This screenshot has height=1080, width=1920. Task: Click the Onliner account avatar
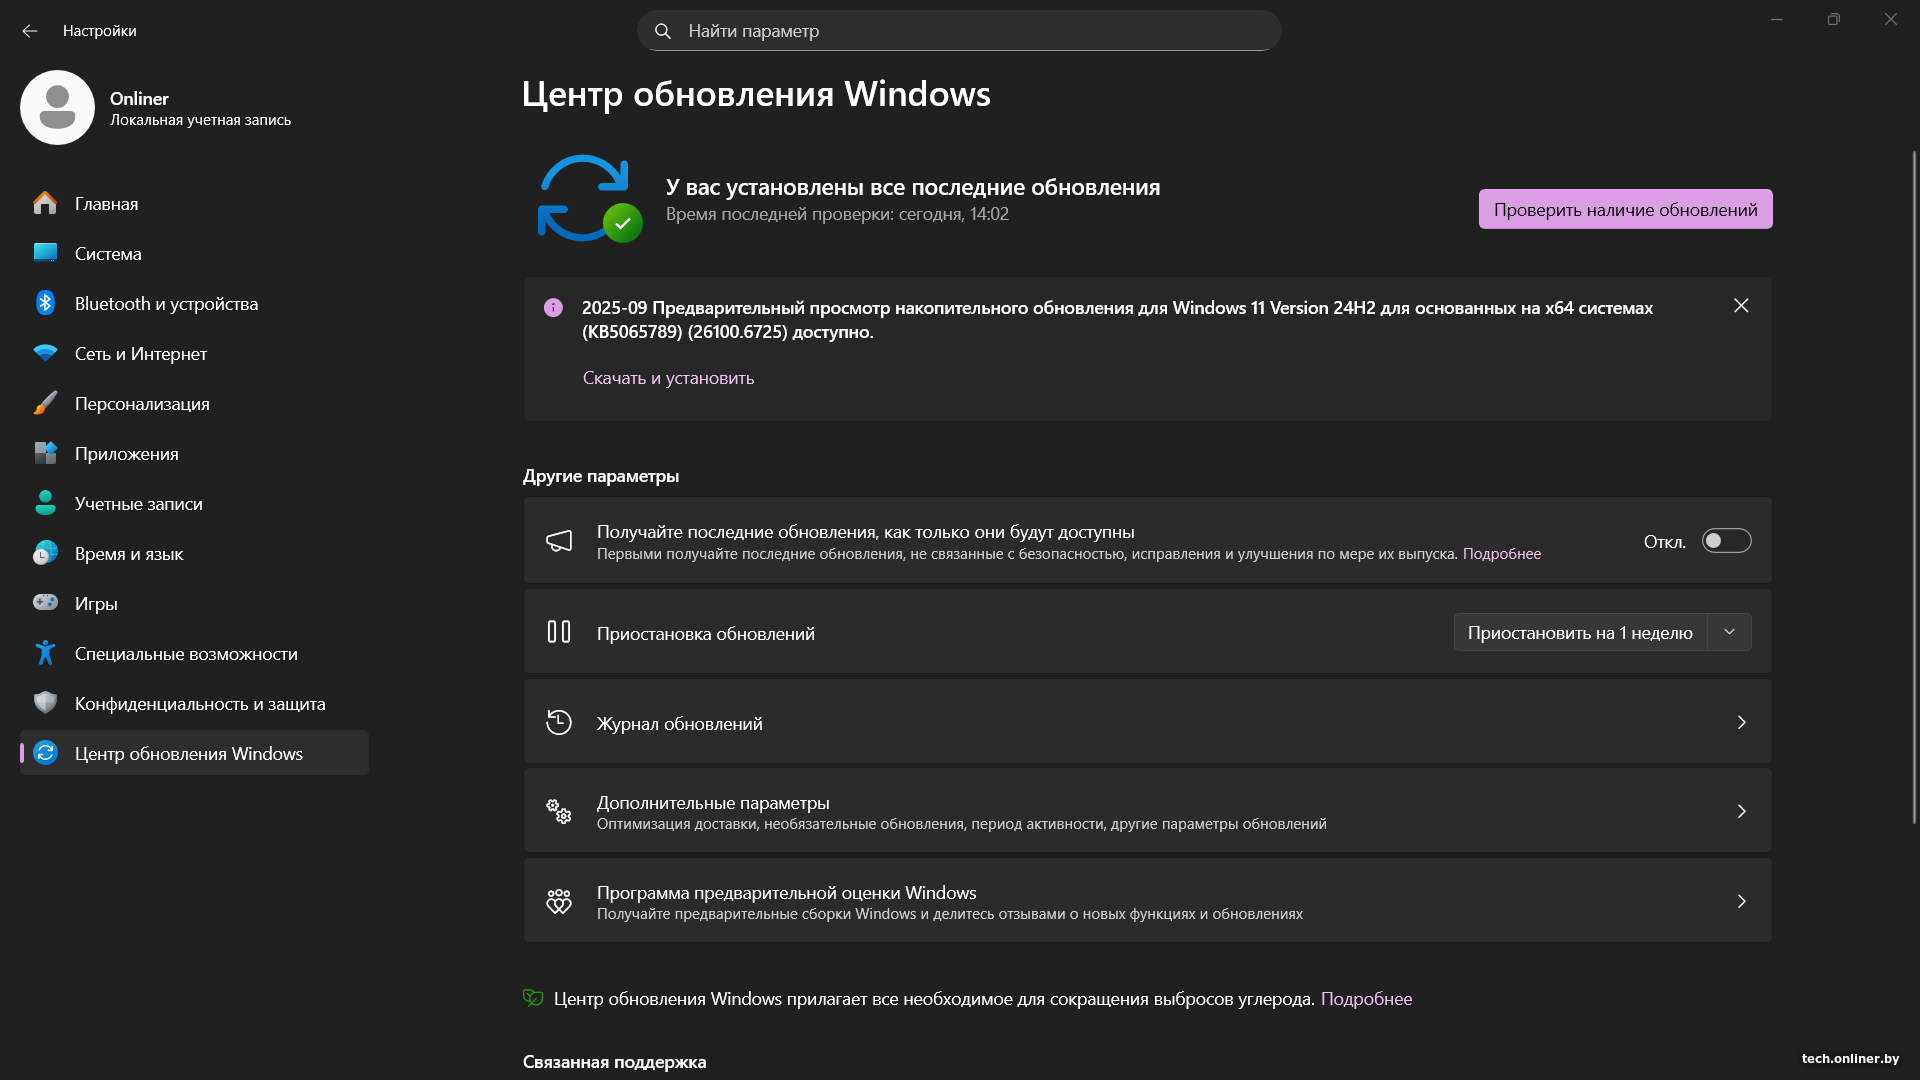(57, 107)
